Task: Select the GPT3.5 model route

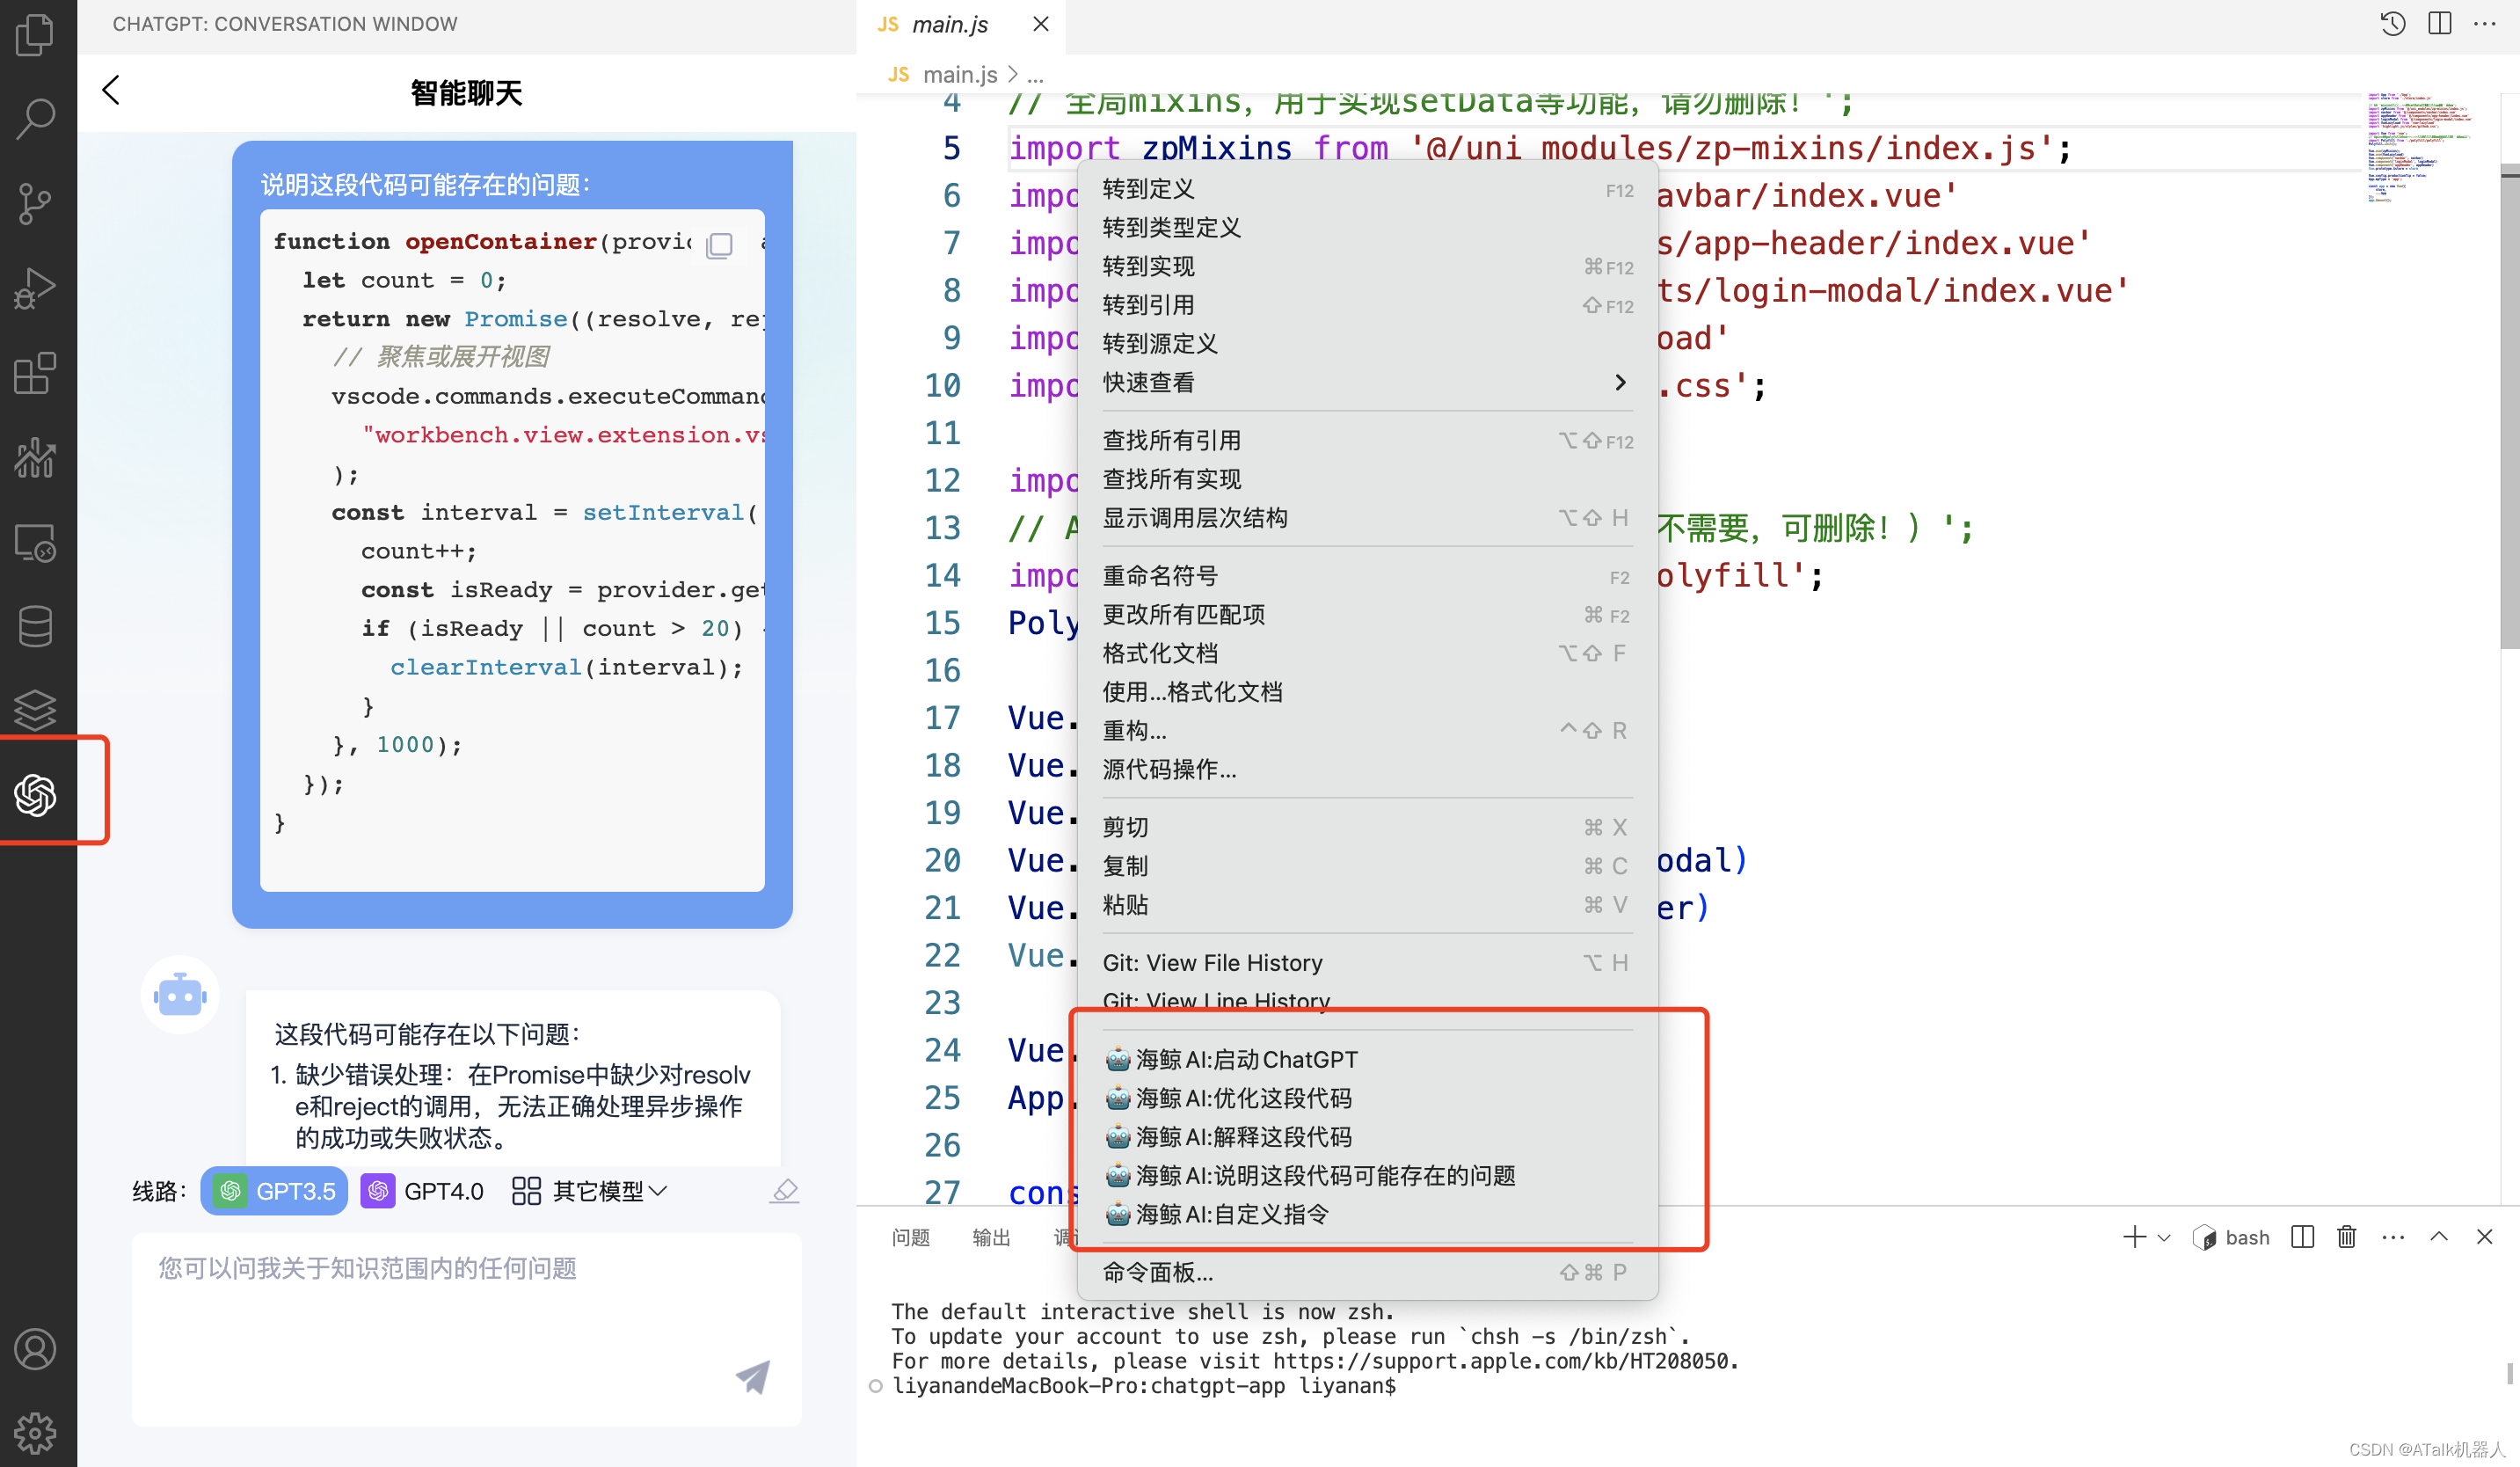Action: [x=274, y=1191]
